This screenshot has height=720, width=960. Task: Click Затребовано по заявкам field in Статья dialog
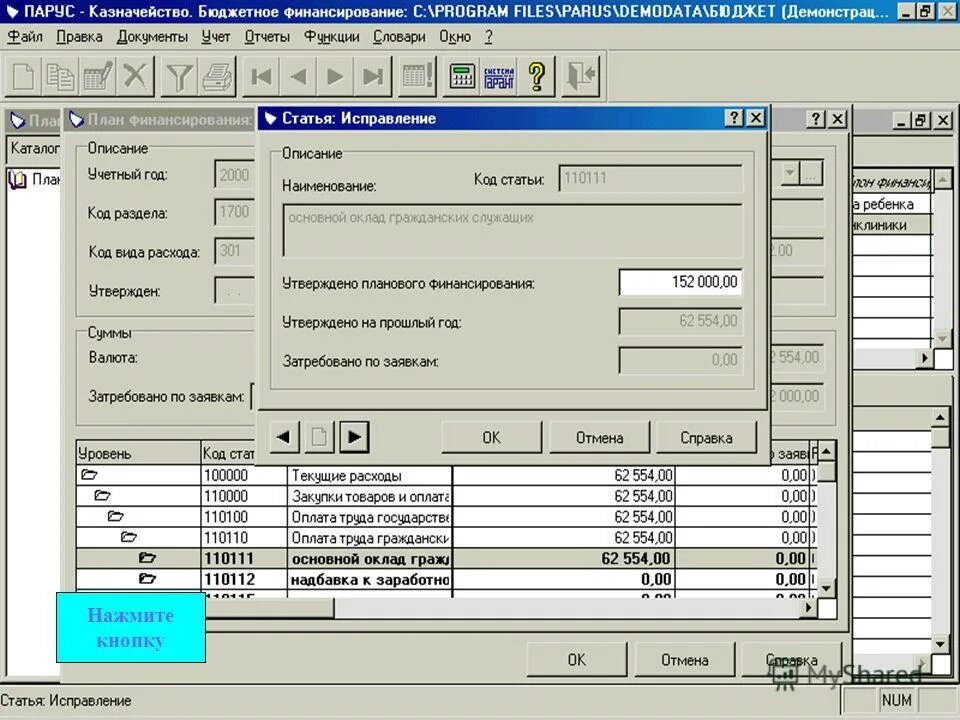pyautogui.click(x=680, y=360)
